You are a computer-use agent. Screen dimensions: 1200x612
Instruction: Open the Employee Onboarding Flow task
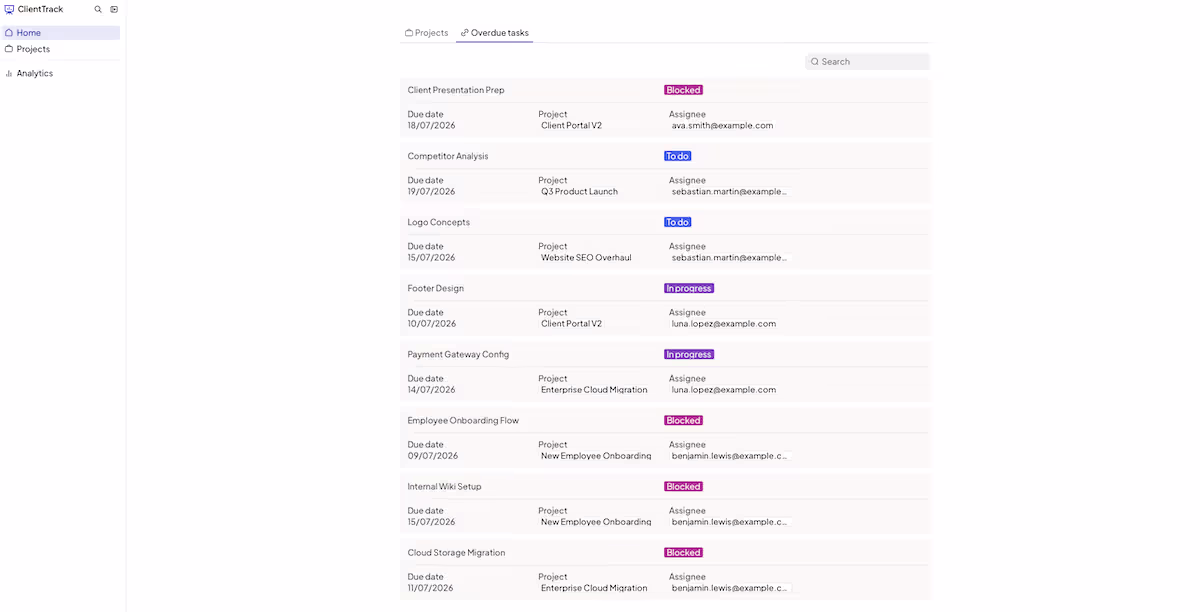point(463,420)
